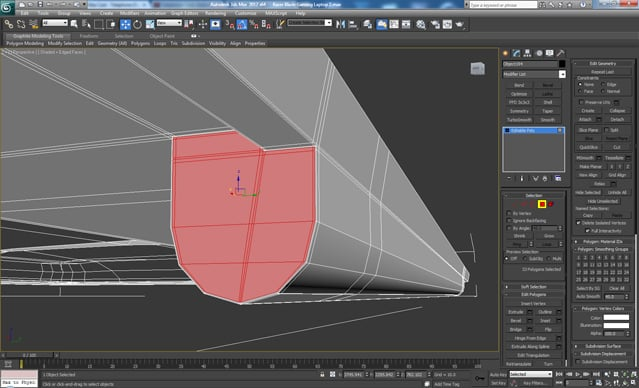Select the Select and Move tool
Viewport: 639px width, 388px height.
(125, 24)
